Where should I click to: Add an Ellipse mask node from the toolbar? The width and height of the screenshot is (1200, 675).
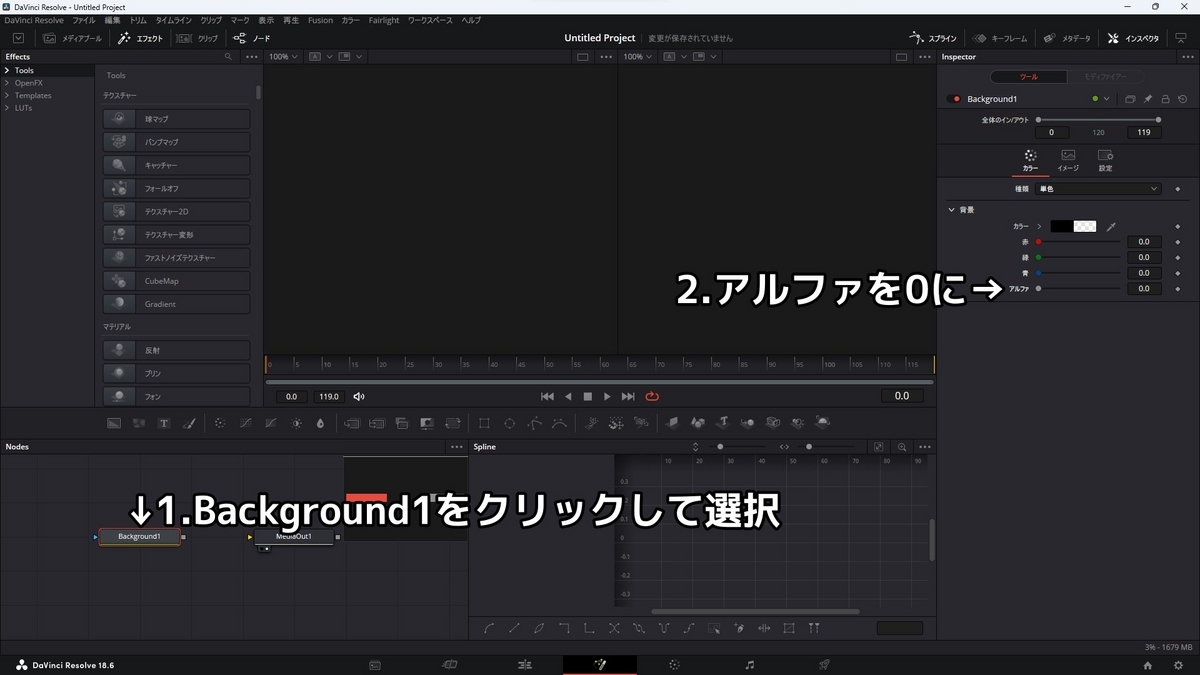point(508,422)
